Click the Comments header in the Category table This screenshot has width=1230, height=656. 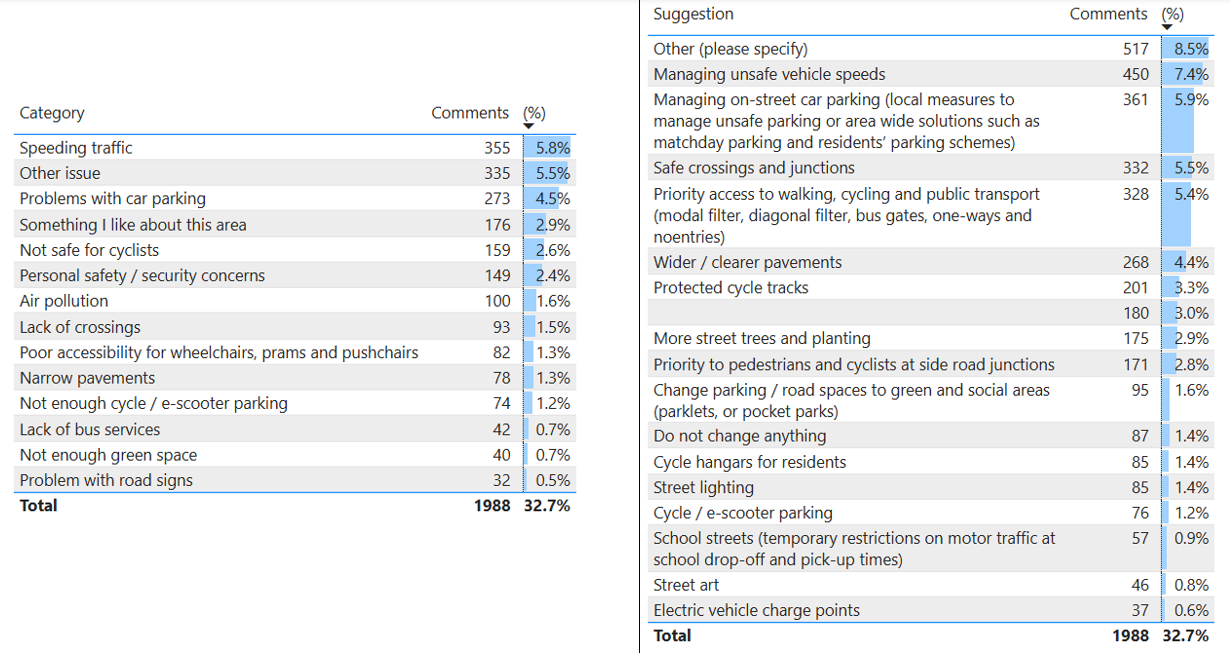click(470, 113)
